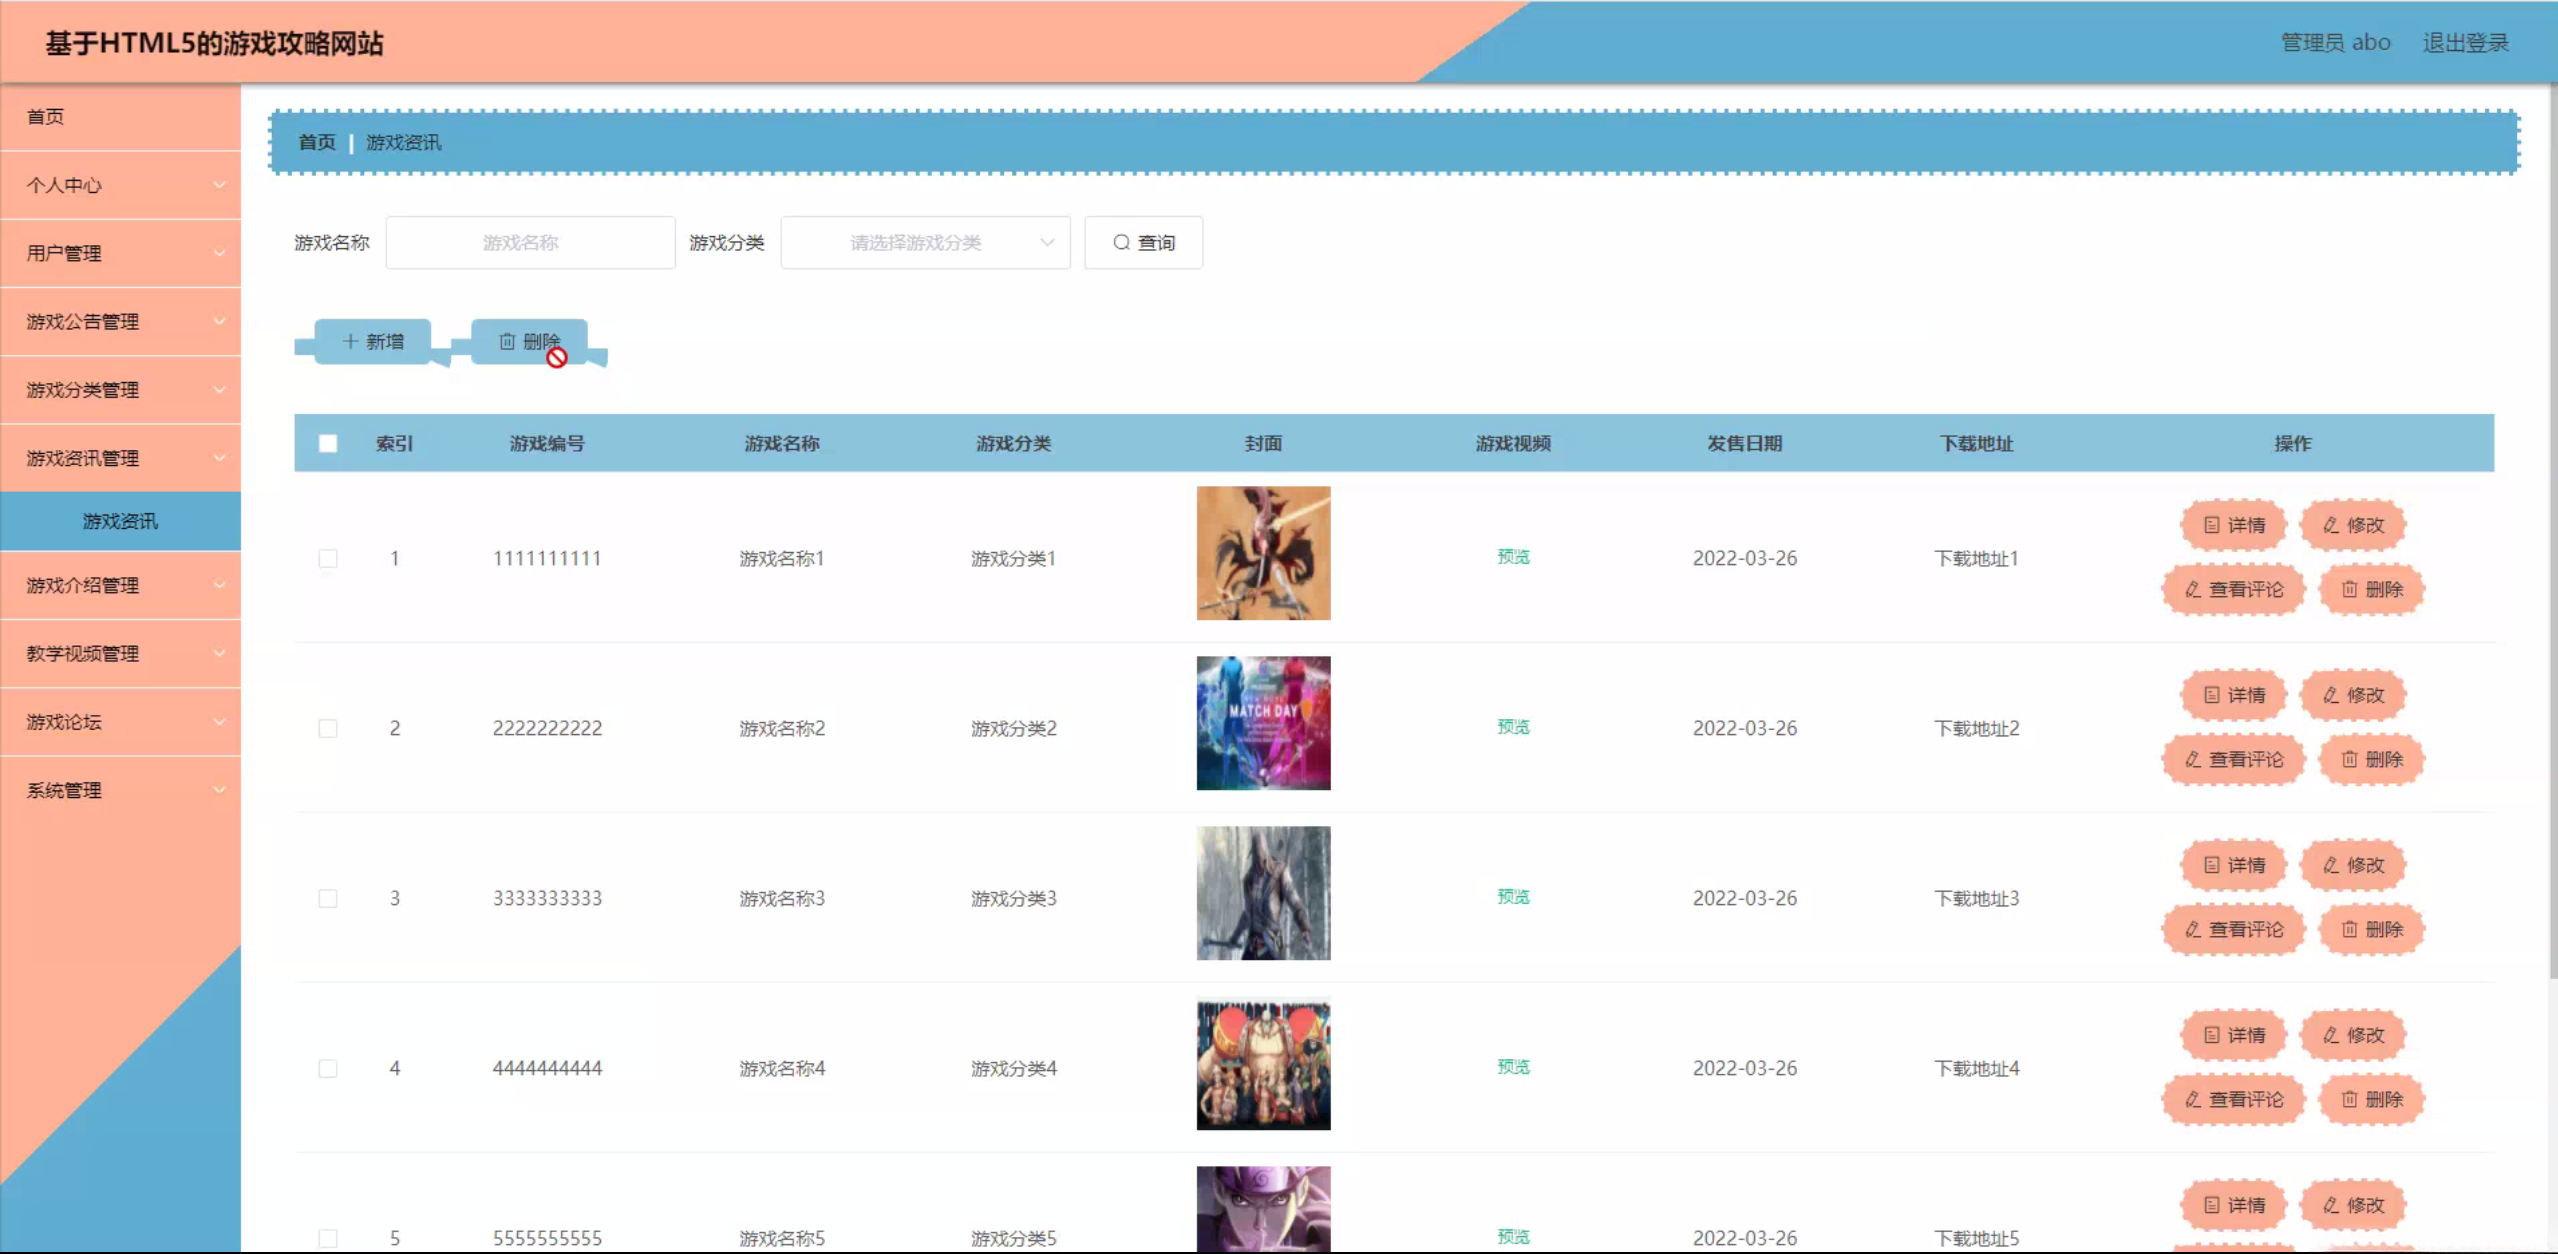The image size is (2558, 1254).
Task: Click the plus icon on 新增 button
Action: 350,341
